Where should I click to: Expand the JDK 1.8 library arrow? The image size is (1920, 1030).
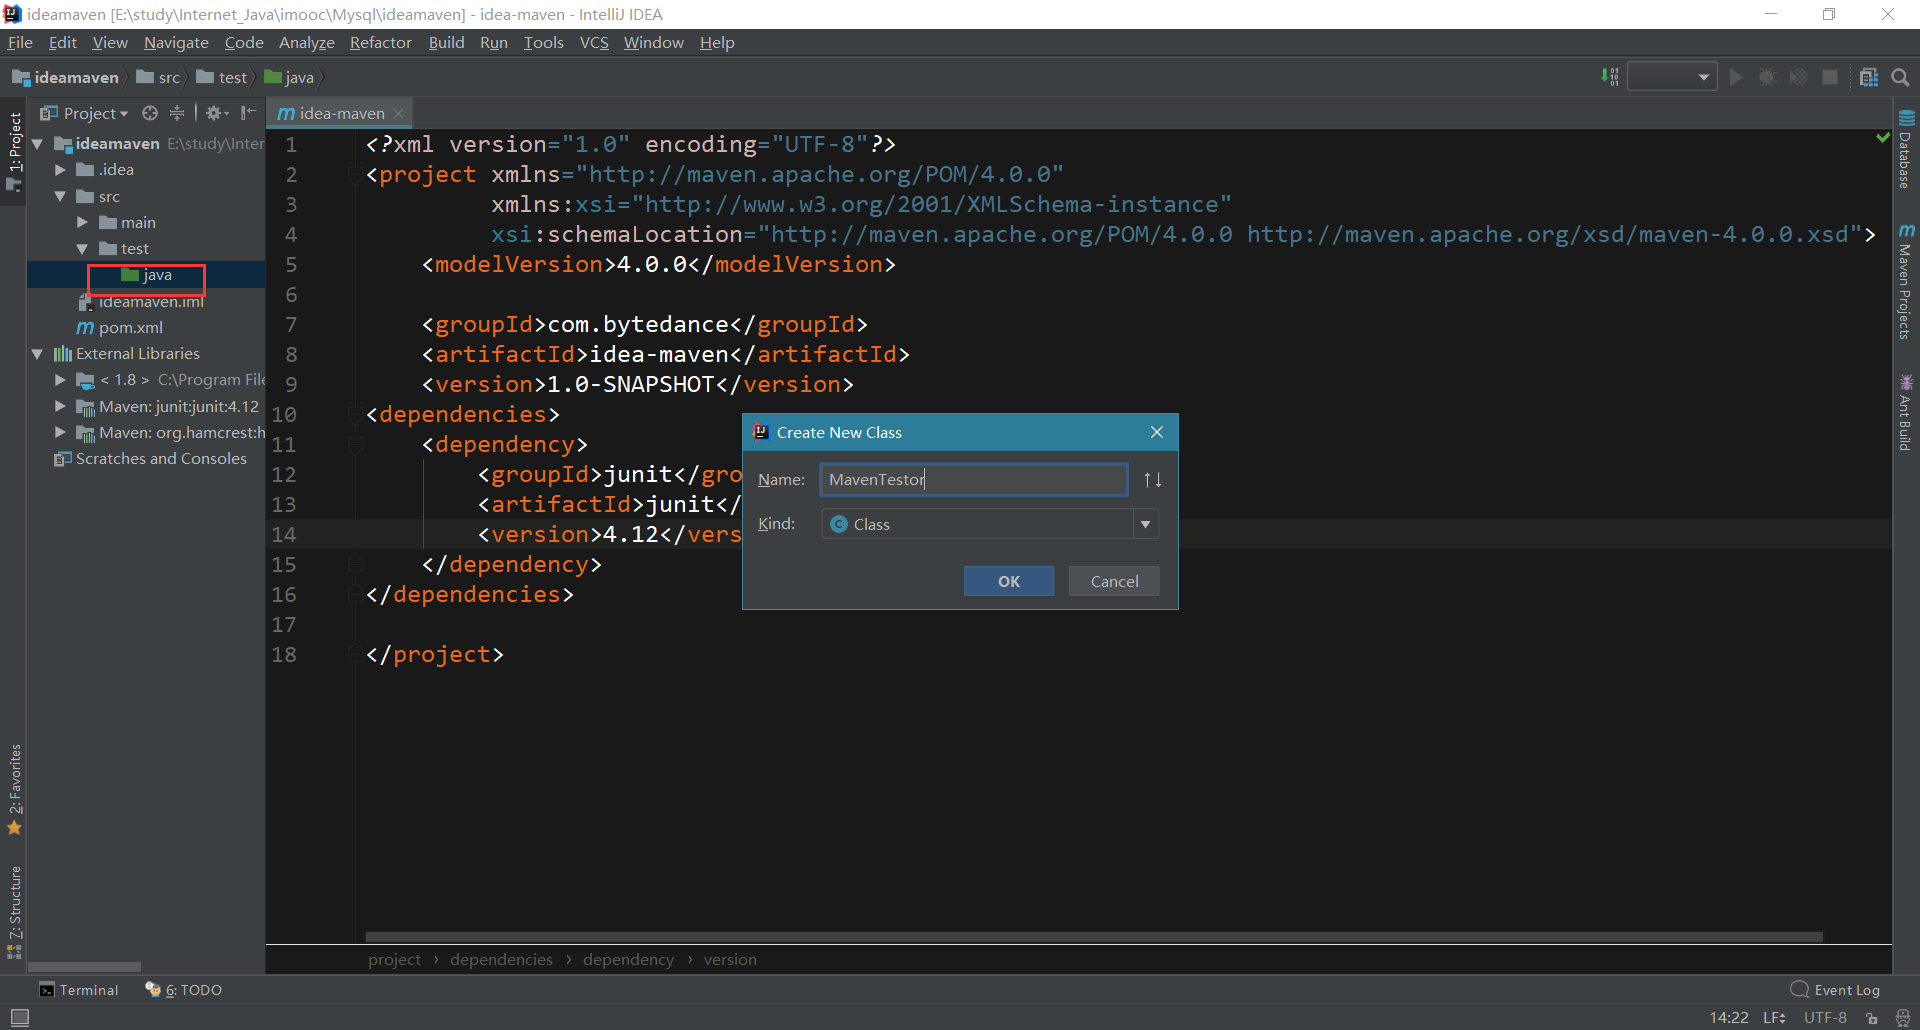(60, 380)
